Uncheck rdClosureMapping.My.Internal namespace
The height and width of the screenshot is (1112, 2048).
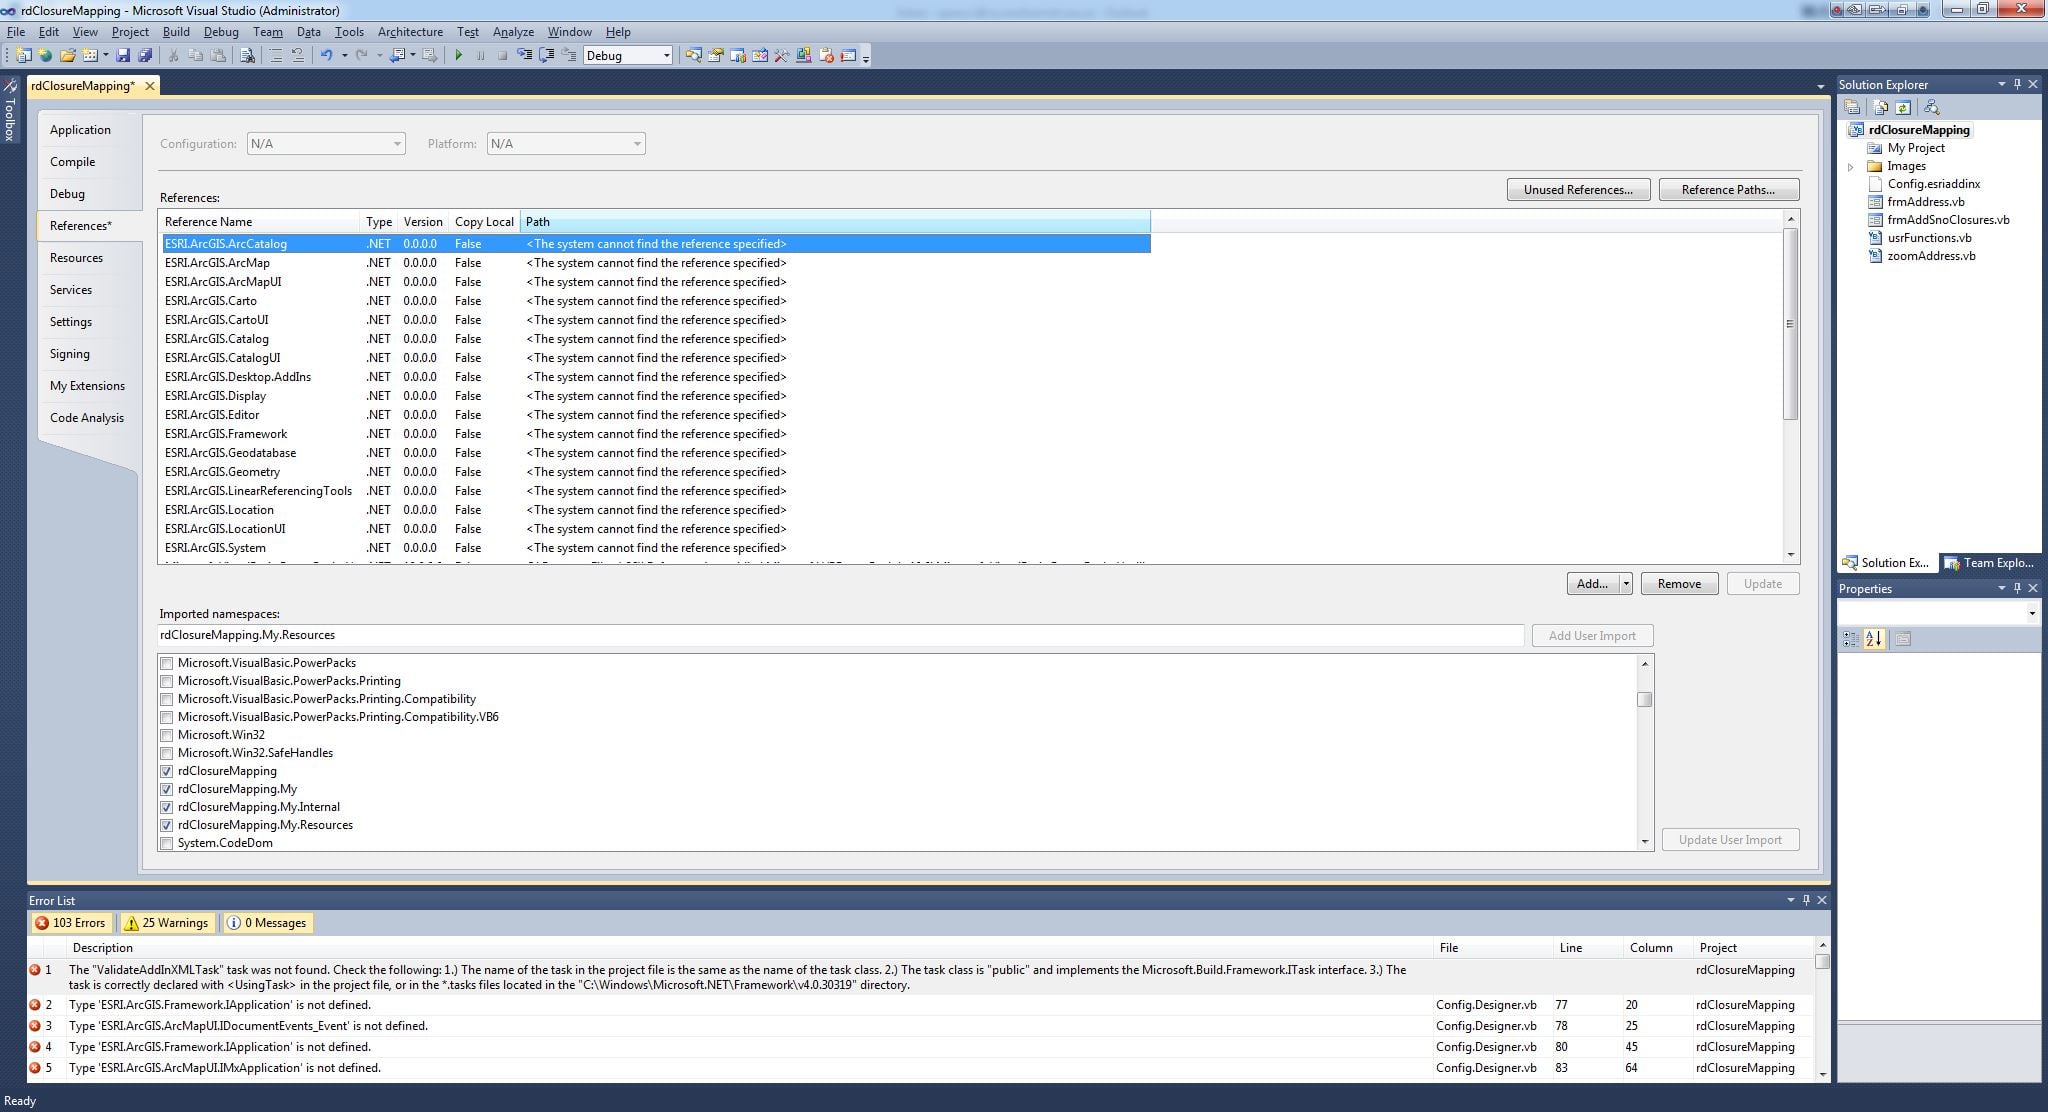click(x=167, y=807)
